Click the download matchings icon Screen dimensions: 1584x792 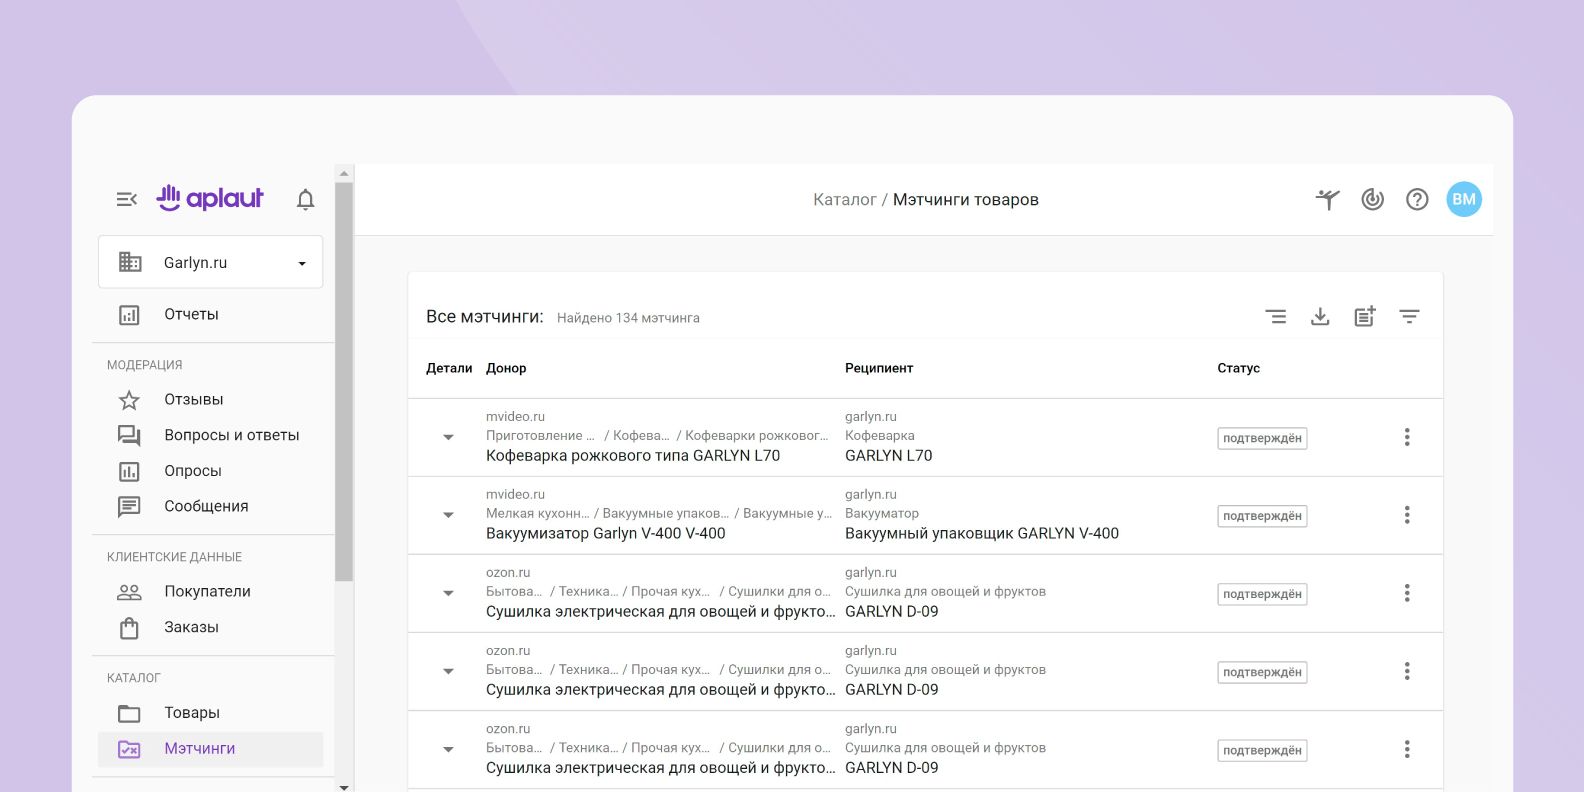[1320, 317]
